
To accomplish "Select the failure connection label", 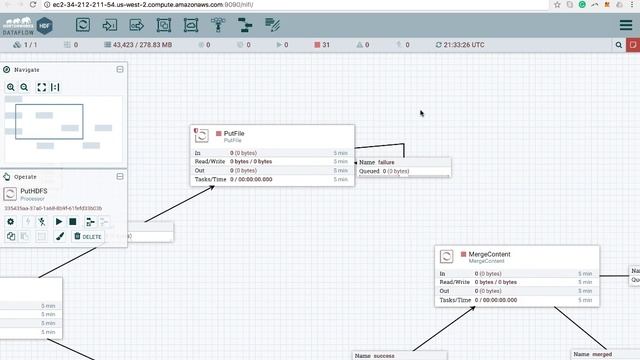I will (x=403, y=167).
